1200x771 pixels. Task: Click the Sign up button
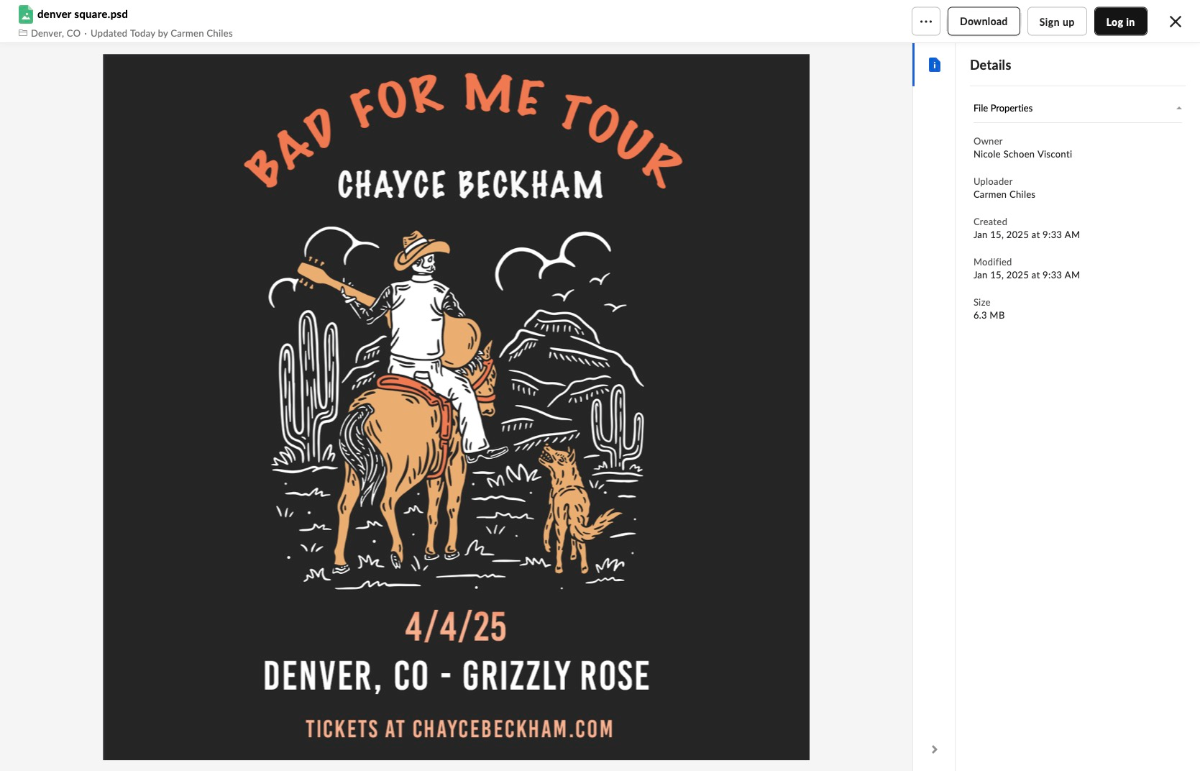[1056, 21]
